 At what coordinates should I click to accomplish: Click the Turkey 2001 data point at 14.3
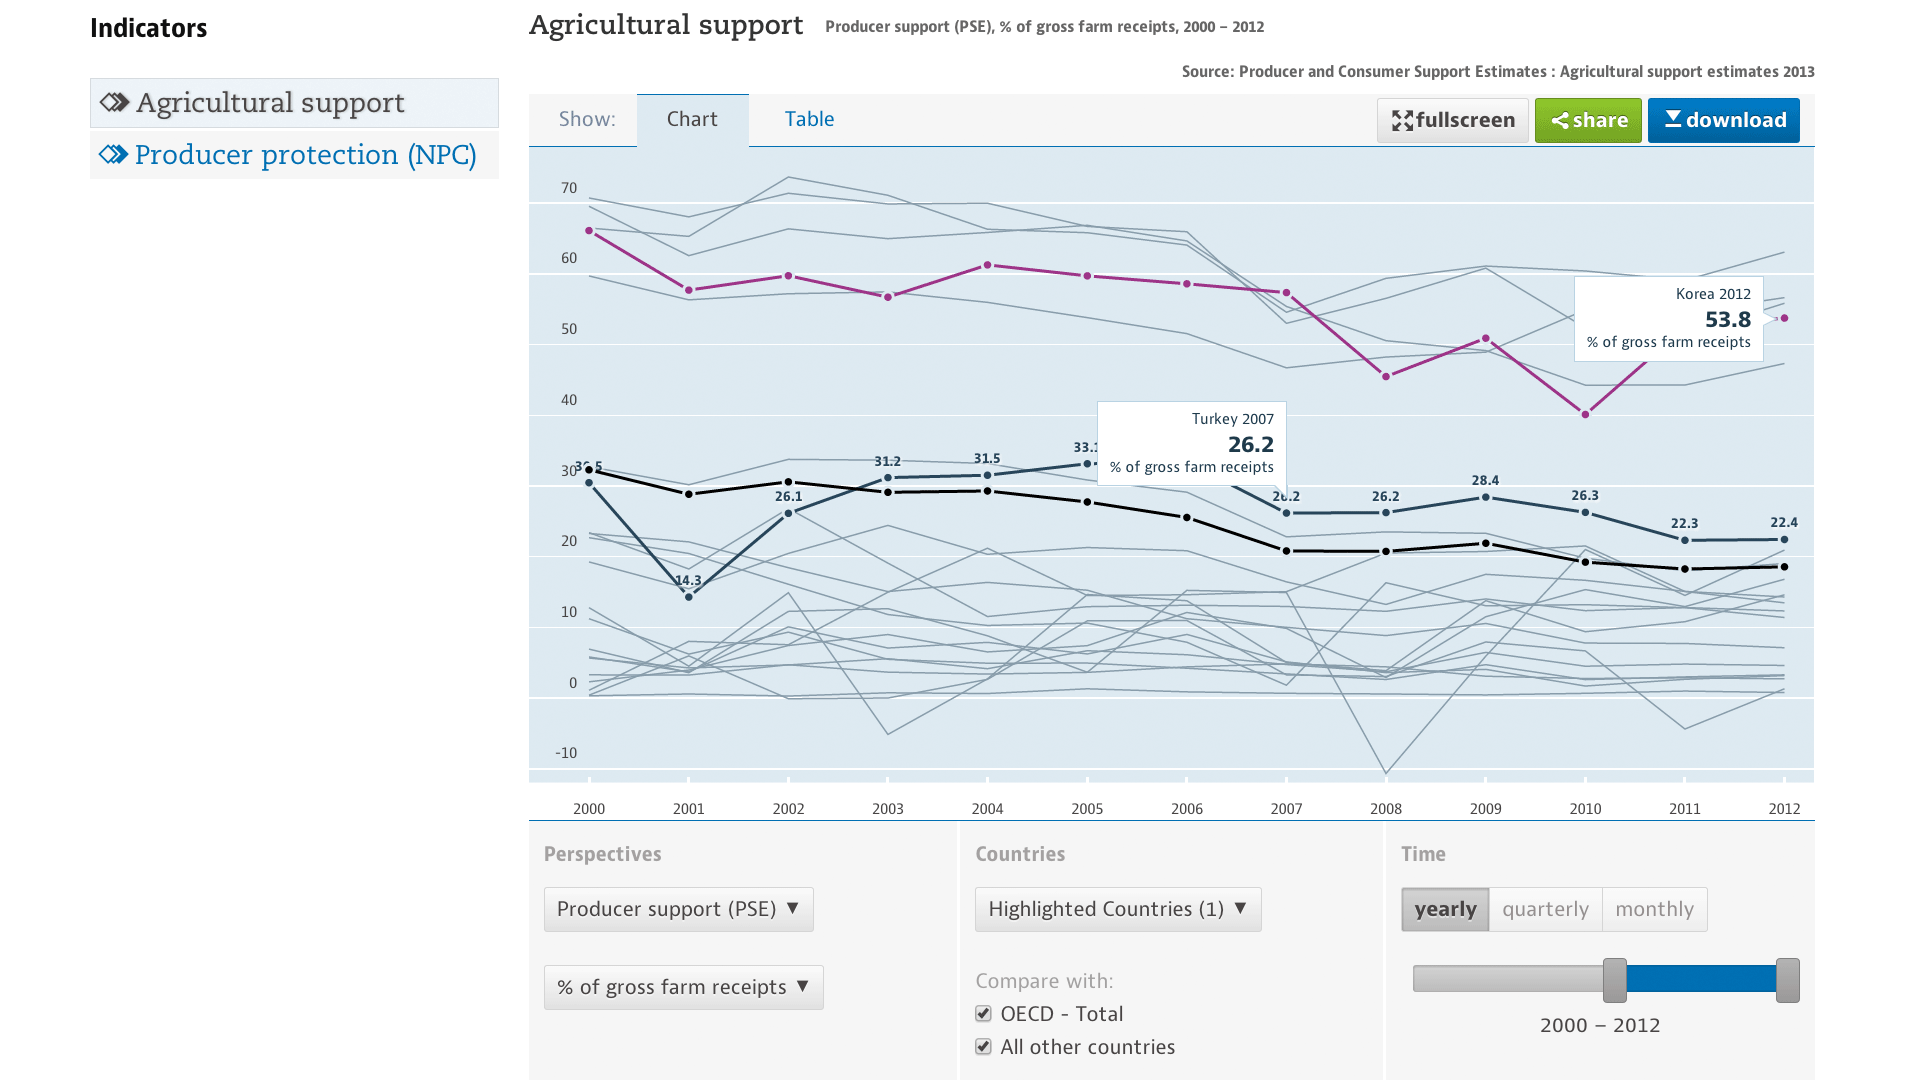689,597
